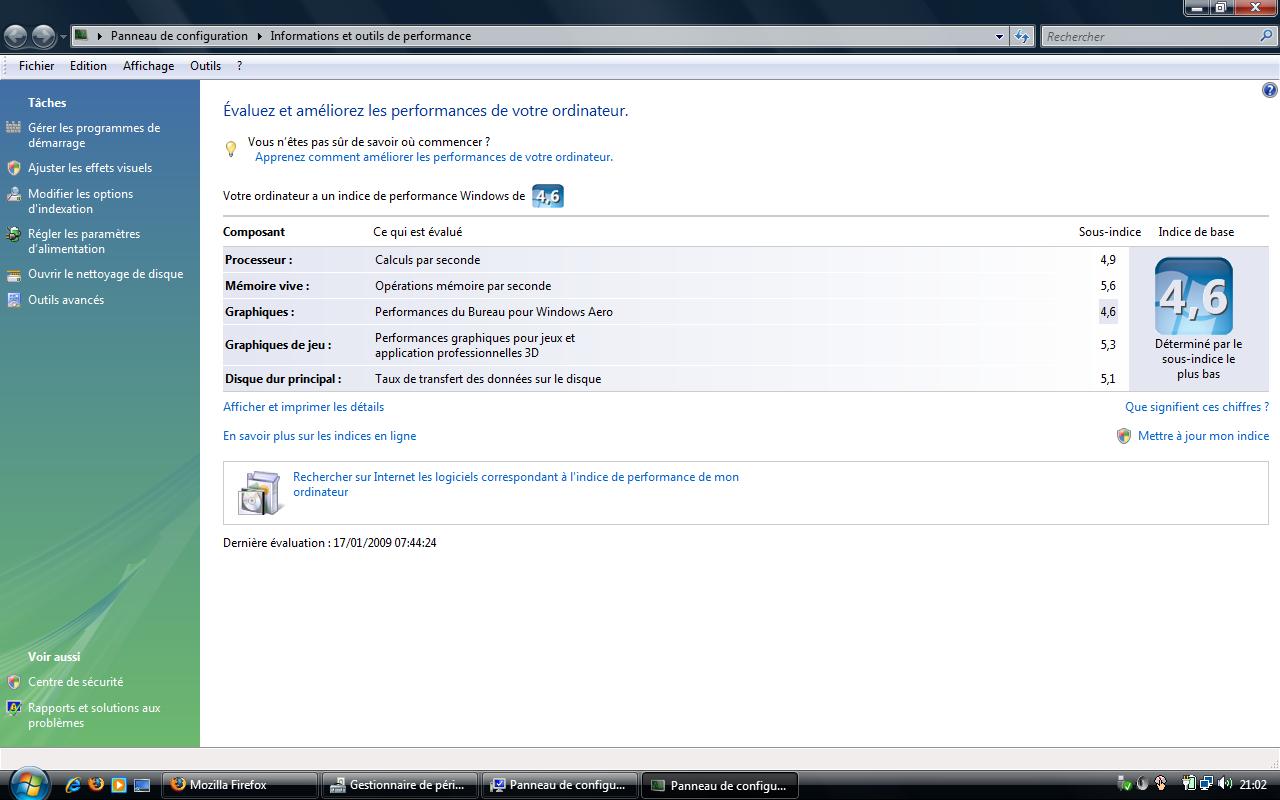The image size is (1280, 800).
Task: Open Ouvrir le nettoyage de disque
Action: click(x=105, y=274)
